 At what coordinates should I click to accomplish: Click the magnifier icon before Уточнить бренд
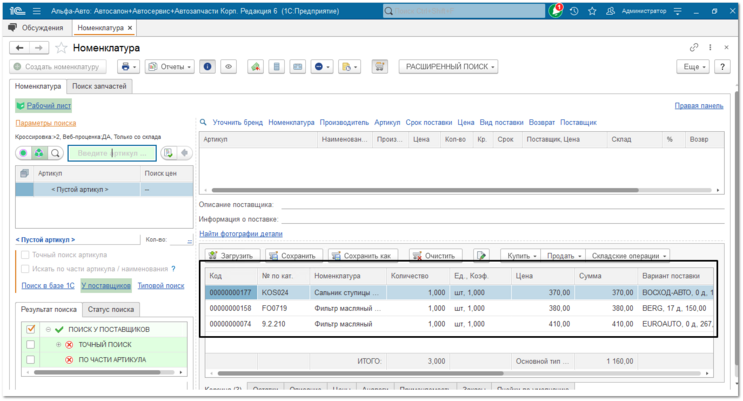click(203, 122)
